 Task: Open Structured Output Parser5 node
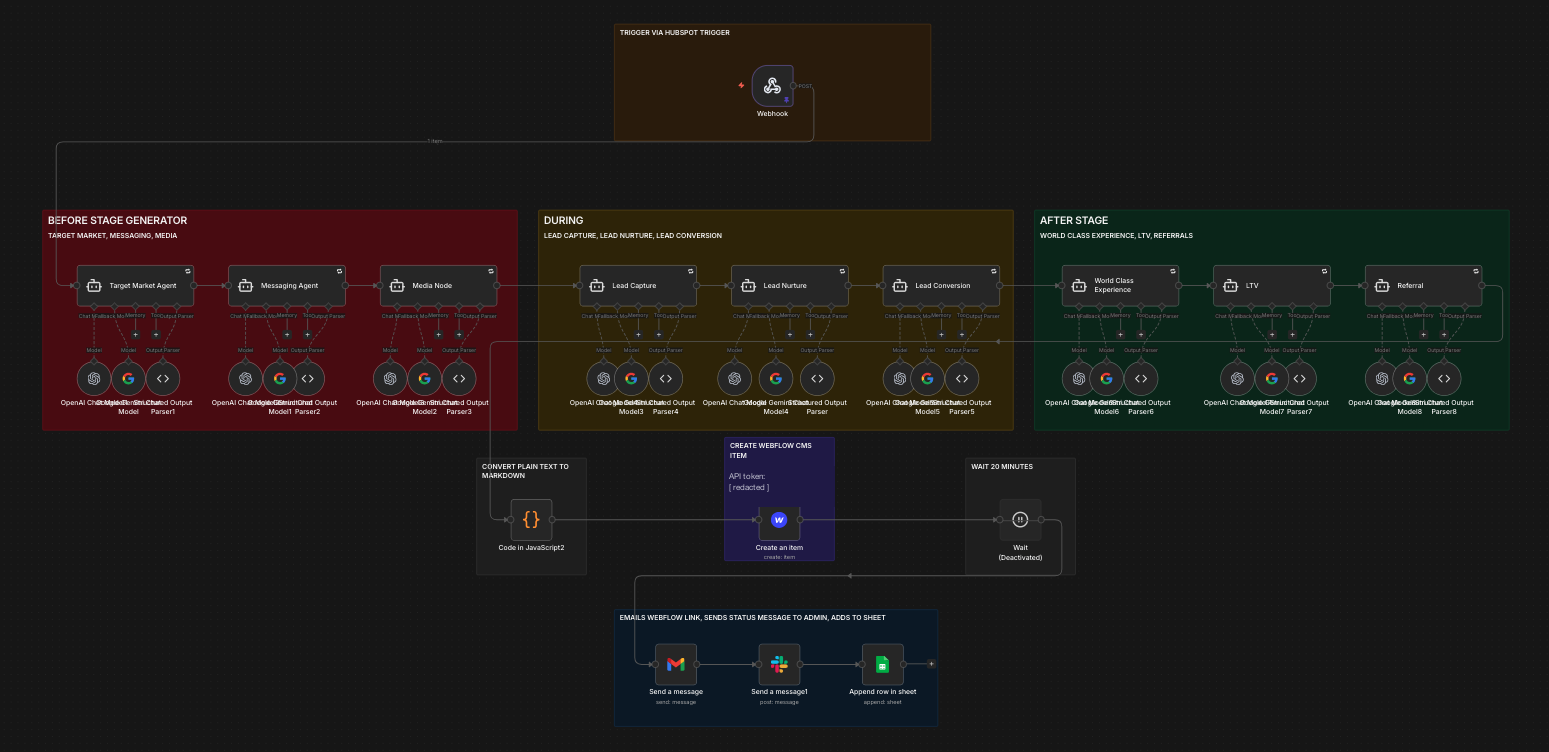[x=961, y=379]
